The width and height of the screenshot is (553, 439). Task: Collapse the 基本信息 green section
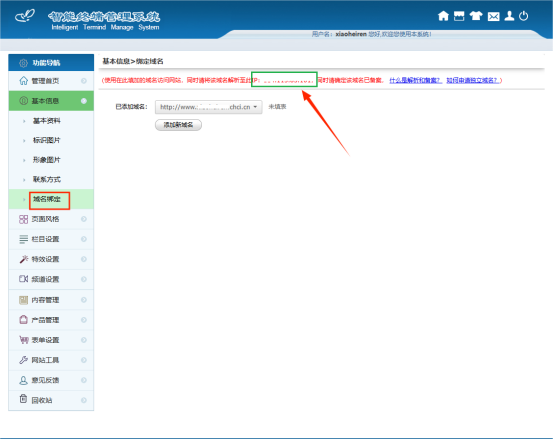tap(51, 101)
